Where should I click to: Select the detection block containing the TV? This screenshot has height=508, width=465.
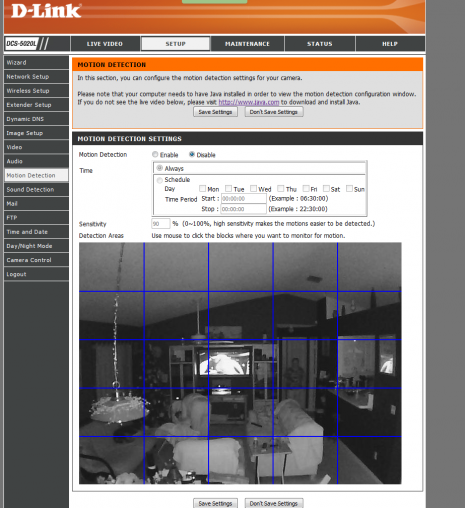point(241,364)
